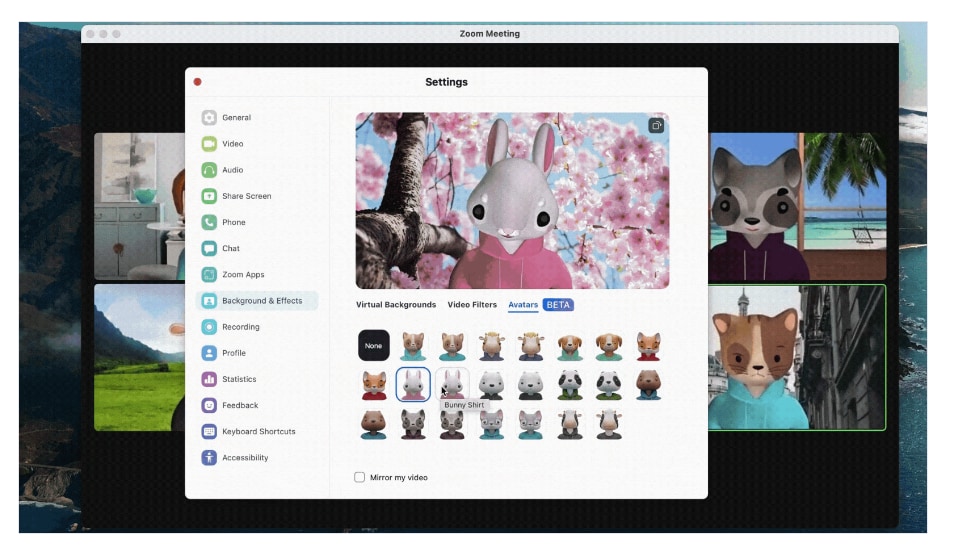The height and width of the screenshot is (556, 970).
Task: Close Settings with the red button
Action: coord(197,82)
